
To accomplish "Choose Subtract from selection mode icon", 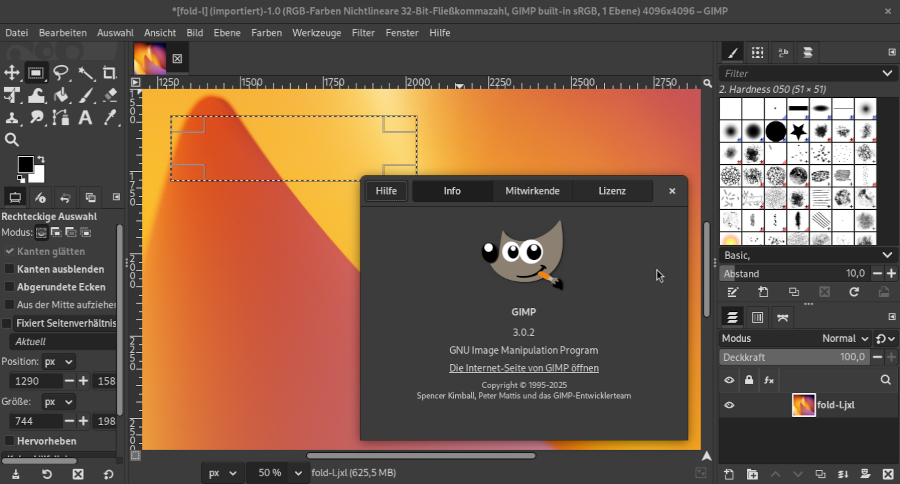I will (x=71, y=233).
